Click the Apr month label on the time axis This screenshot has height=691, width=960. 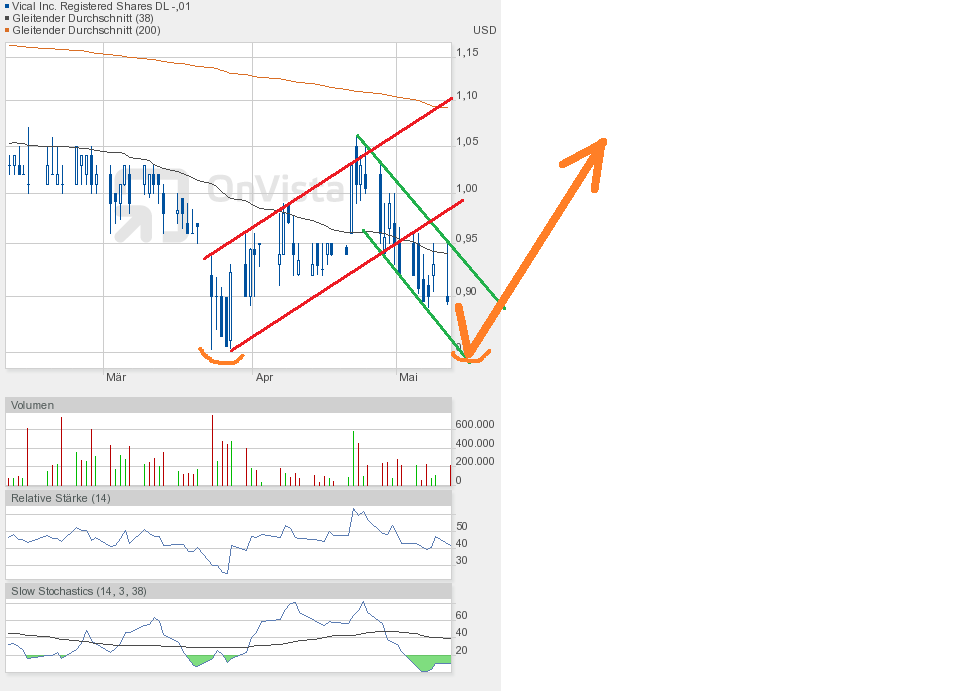pyautogui.click(x=264, y=377)
